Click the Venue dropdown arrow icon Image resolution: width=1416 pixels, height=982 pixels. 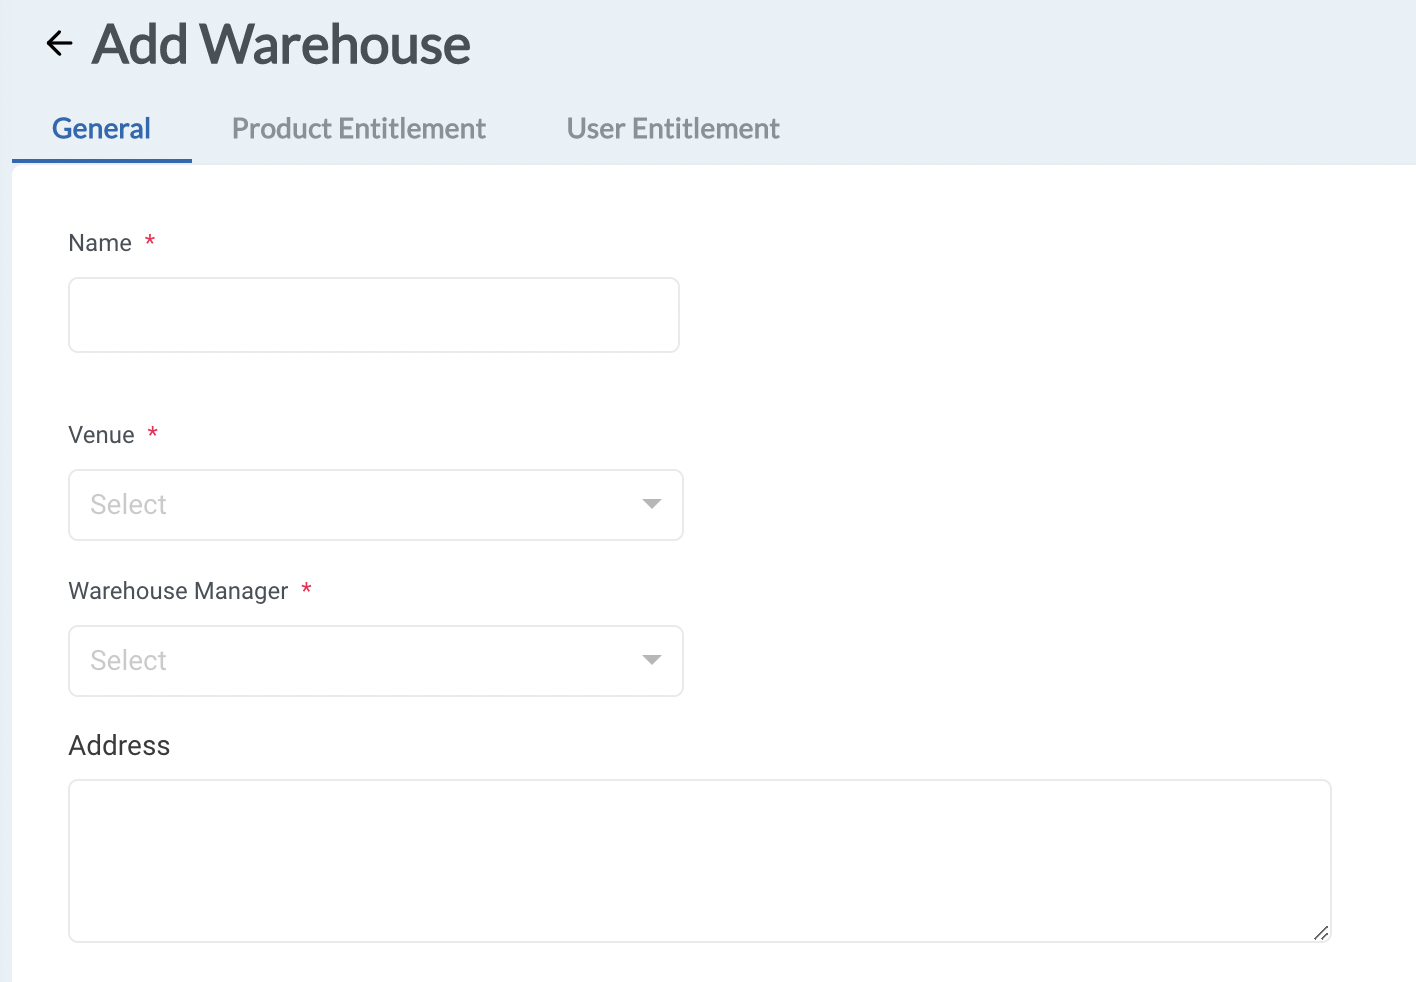pos(651,504)
